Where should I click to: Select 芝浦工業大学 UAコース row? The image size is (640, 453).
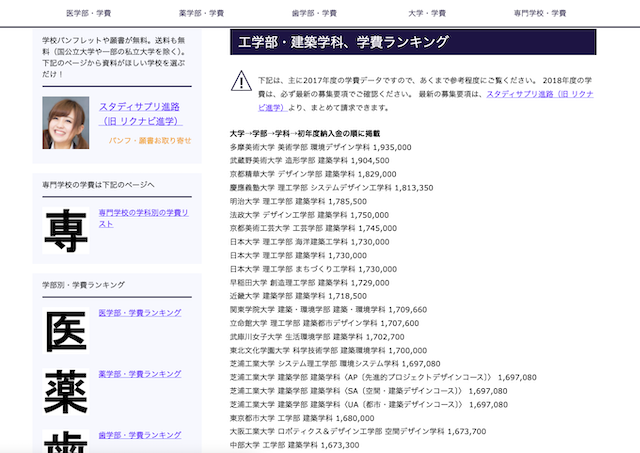(369, 404)
